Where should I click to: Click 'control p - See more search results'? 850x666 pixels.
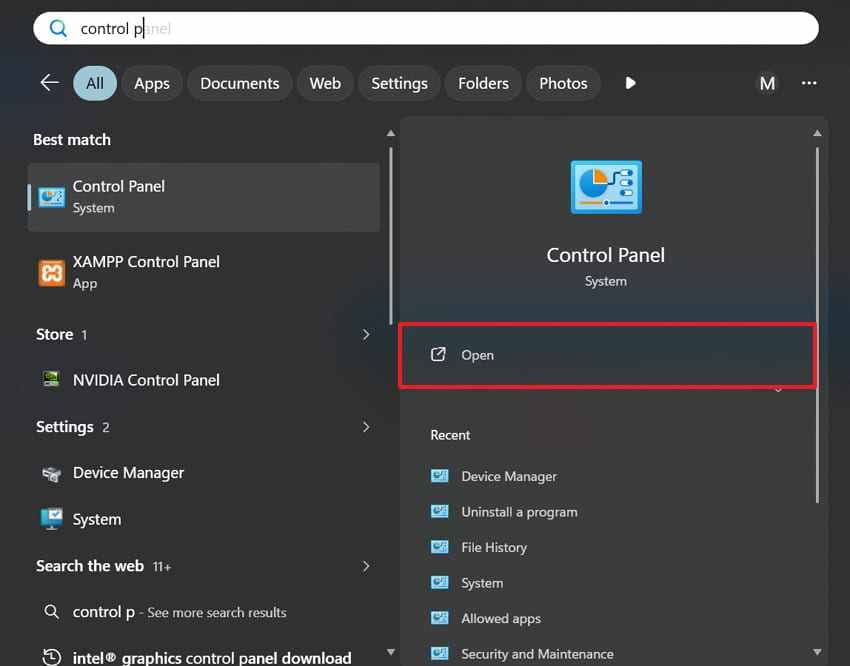click(204, 612)
